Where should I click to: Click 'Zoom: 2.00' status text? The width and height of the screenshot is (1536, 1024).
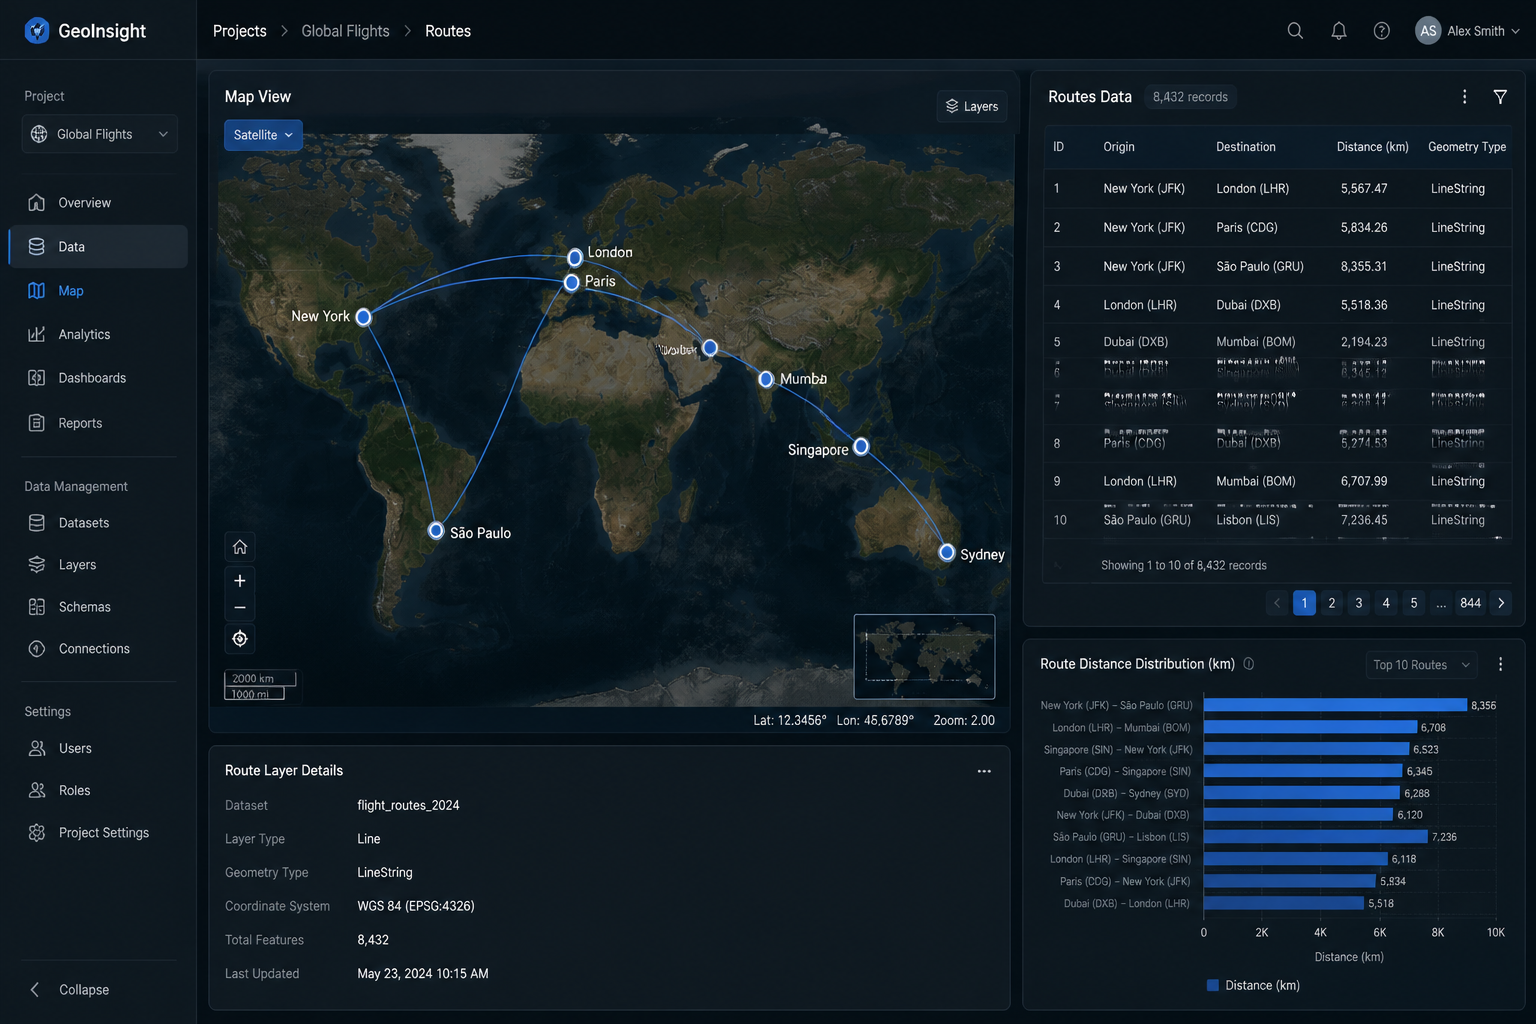964,720
